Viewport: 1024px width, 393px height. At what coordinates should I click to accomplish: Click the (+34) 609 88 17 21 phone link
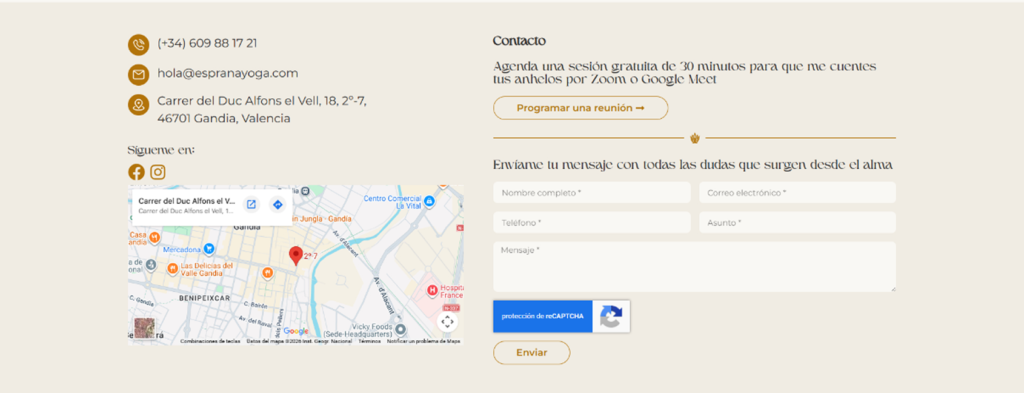[x=207, y=44]
